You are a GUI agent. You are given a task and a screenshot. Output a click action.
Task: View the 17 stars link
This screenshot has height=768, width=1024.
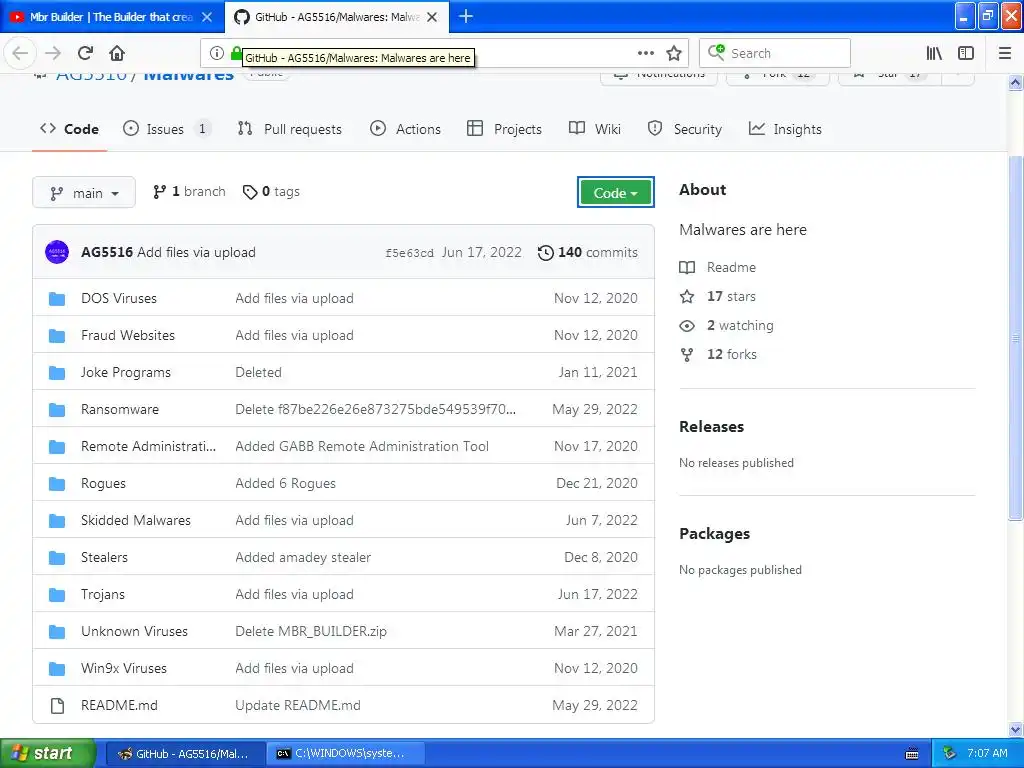(x=718, y=296)
